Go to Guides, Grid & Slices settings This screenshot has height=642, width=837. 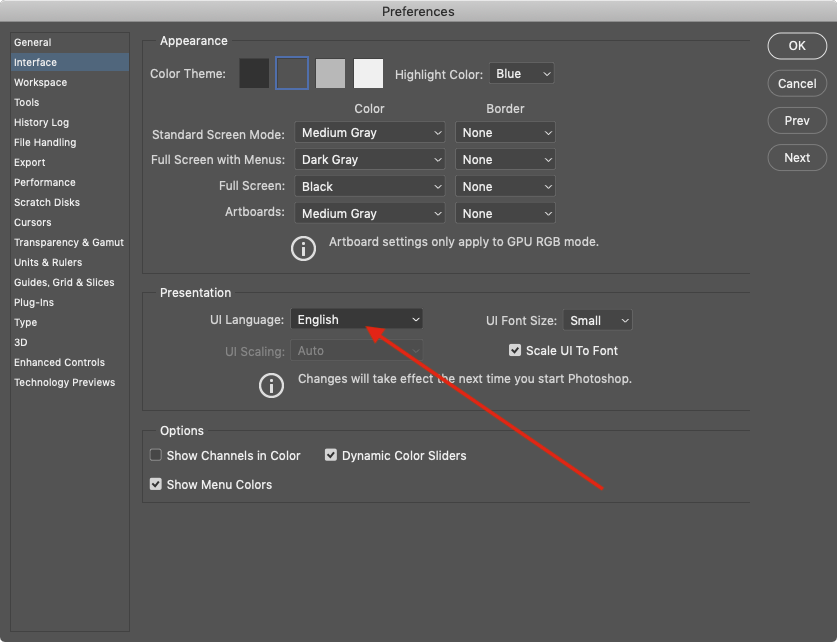64,282
